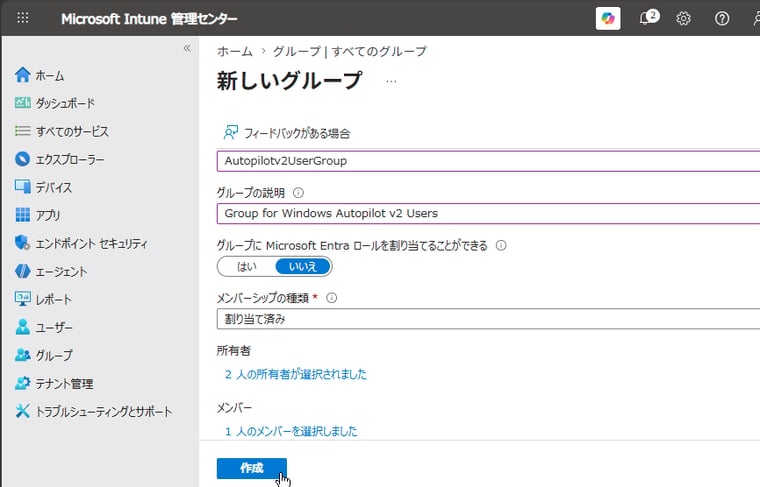Open ダッシュボード in the sidebar
Image resolution: width=760 pixels, height=487 pixels.
(65, 104)
